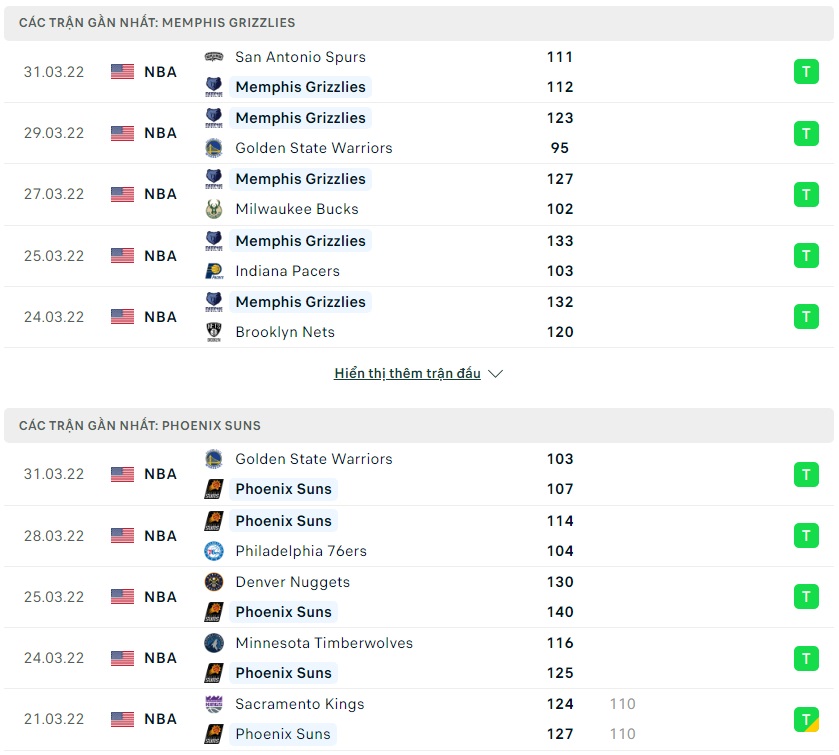Click "Hiển thị thêm trận đấu" link
This screenshot has width=839, height=755.
[407, 374]
